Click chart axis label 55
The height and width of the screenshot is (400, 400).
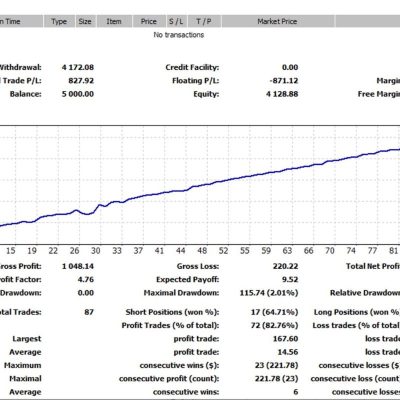click(245, 251)
